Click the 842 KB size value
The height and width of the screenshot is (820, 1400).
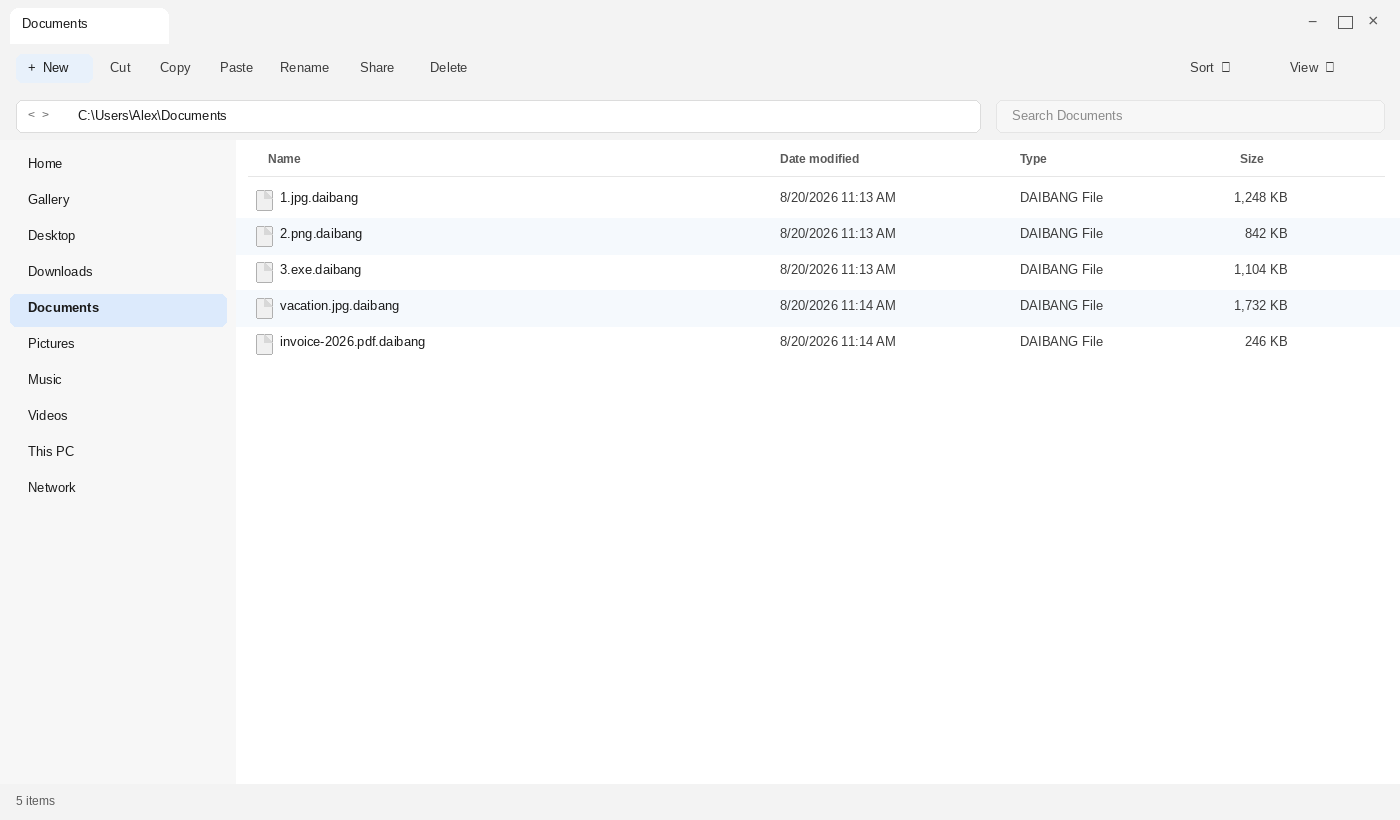tap(1266, 234)
